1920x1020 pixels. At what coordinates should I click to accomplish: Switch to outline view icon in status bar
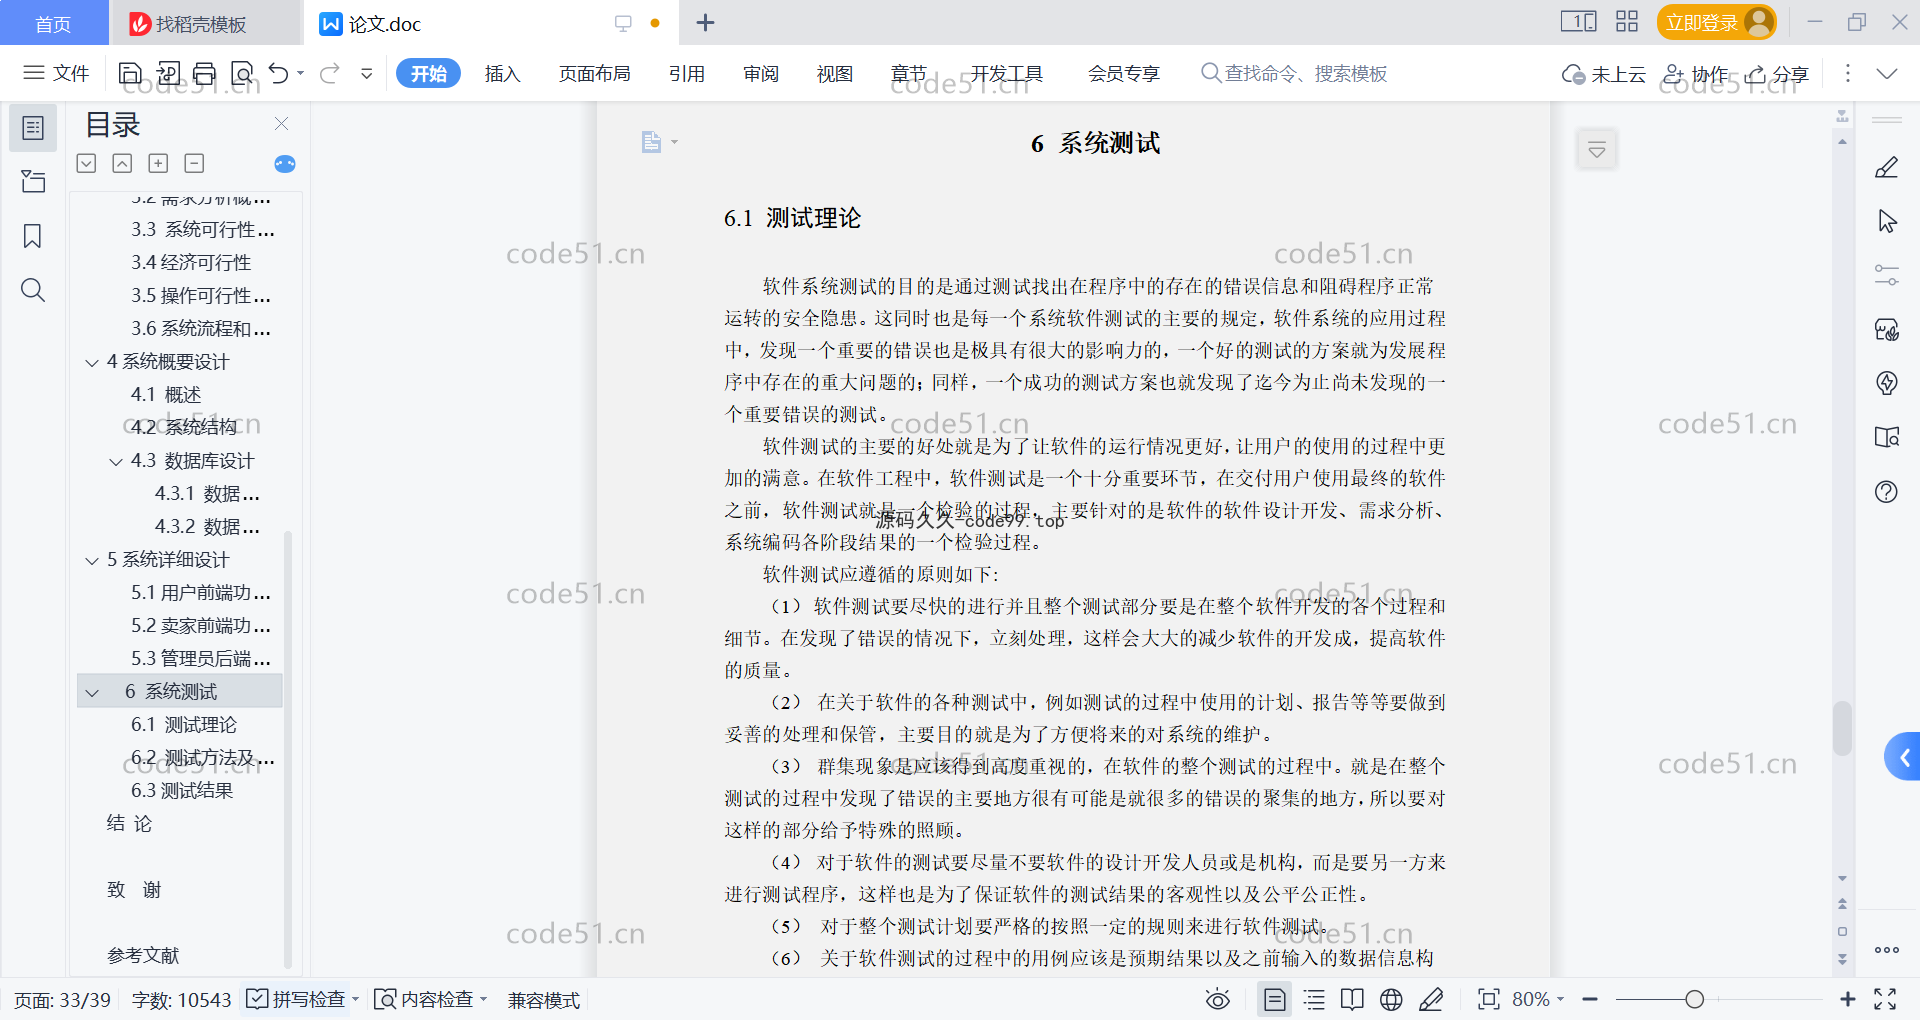pyautogui.click(x=1314, y=999)
